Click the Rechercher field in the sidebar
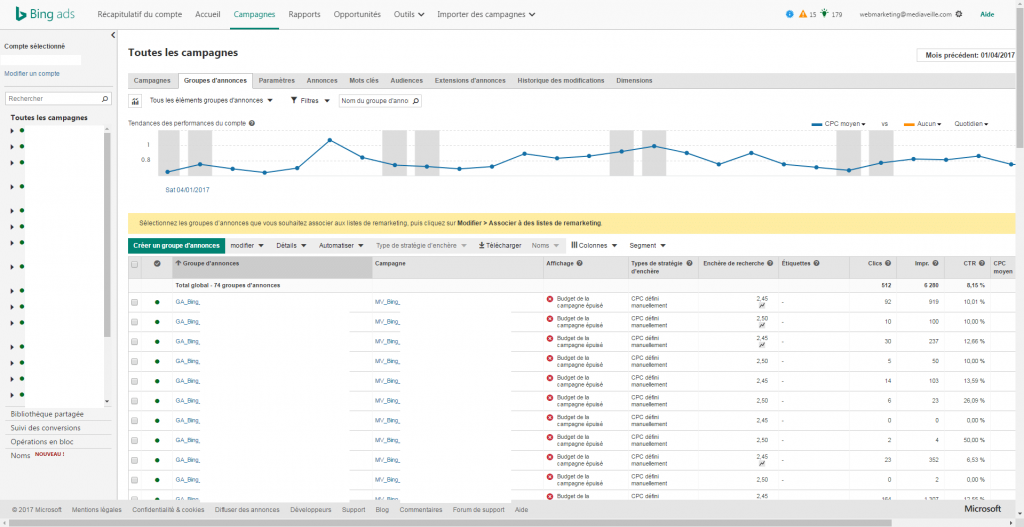This screenshot has height=527, width=1024. (x=52, y=99)
